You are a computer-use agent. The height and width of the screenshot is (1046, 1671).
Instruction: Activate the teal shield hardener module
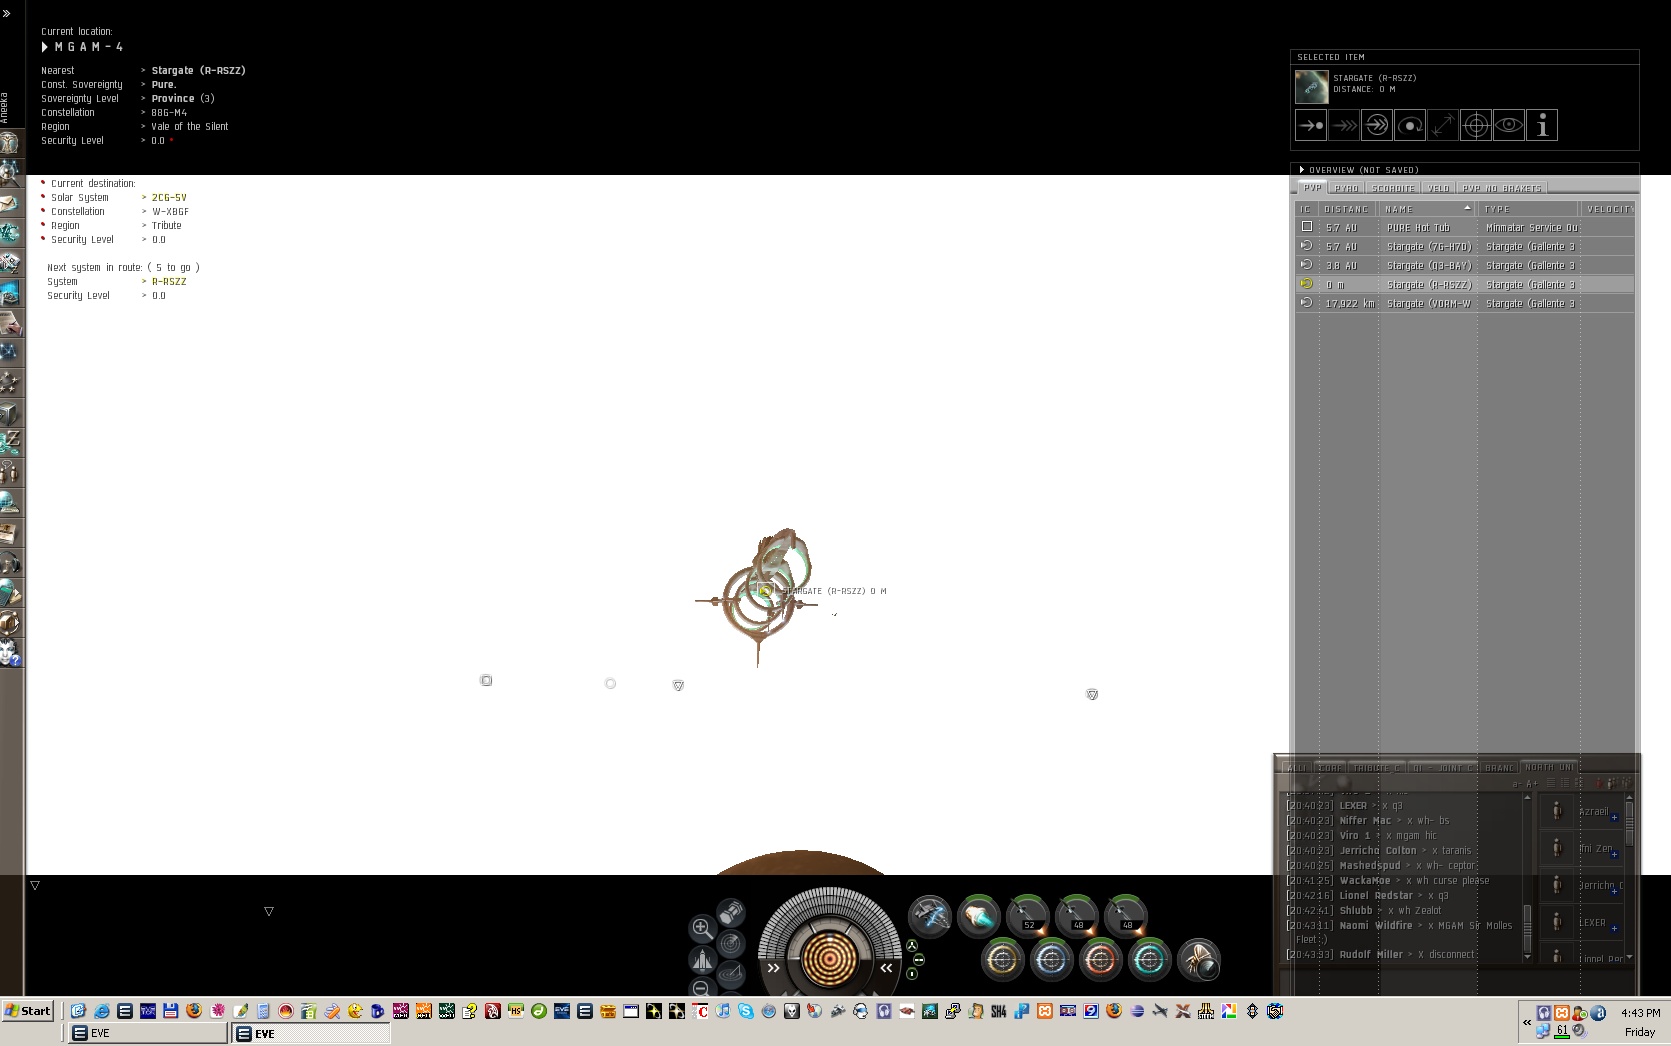click(1149, 960)
